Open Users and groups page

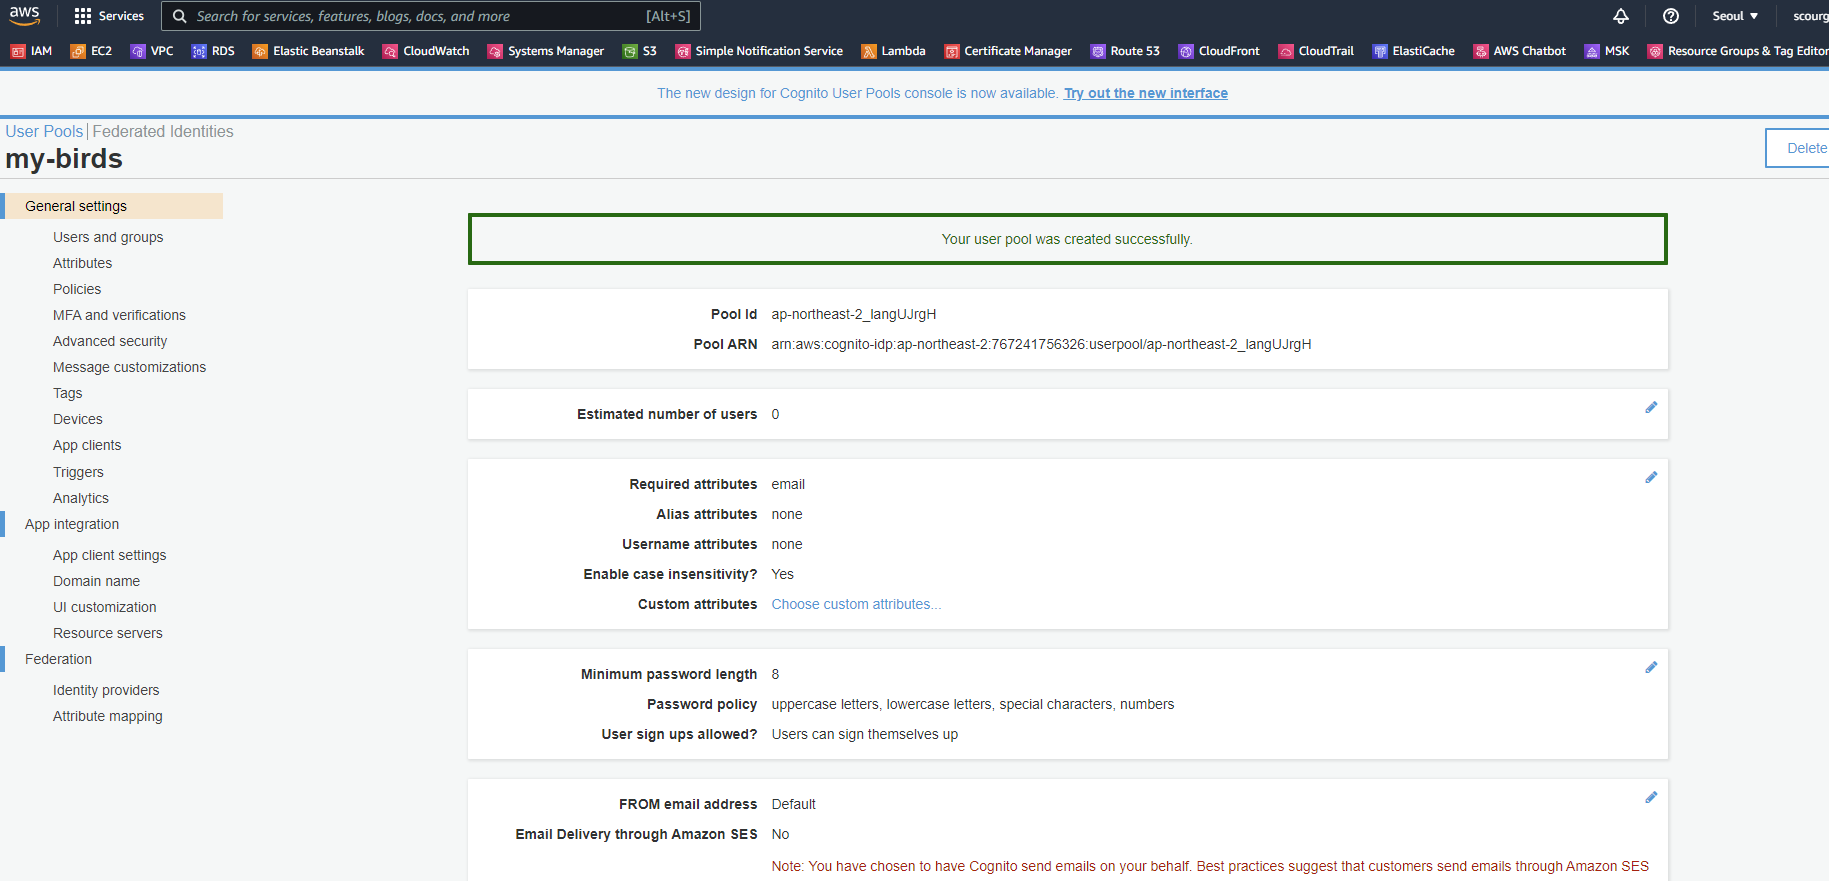pyautogui.click(x=108, y=237)
